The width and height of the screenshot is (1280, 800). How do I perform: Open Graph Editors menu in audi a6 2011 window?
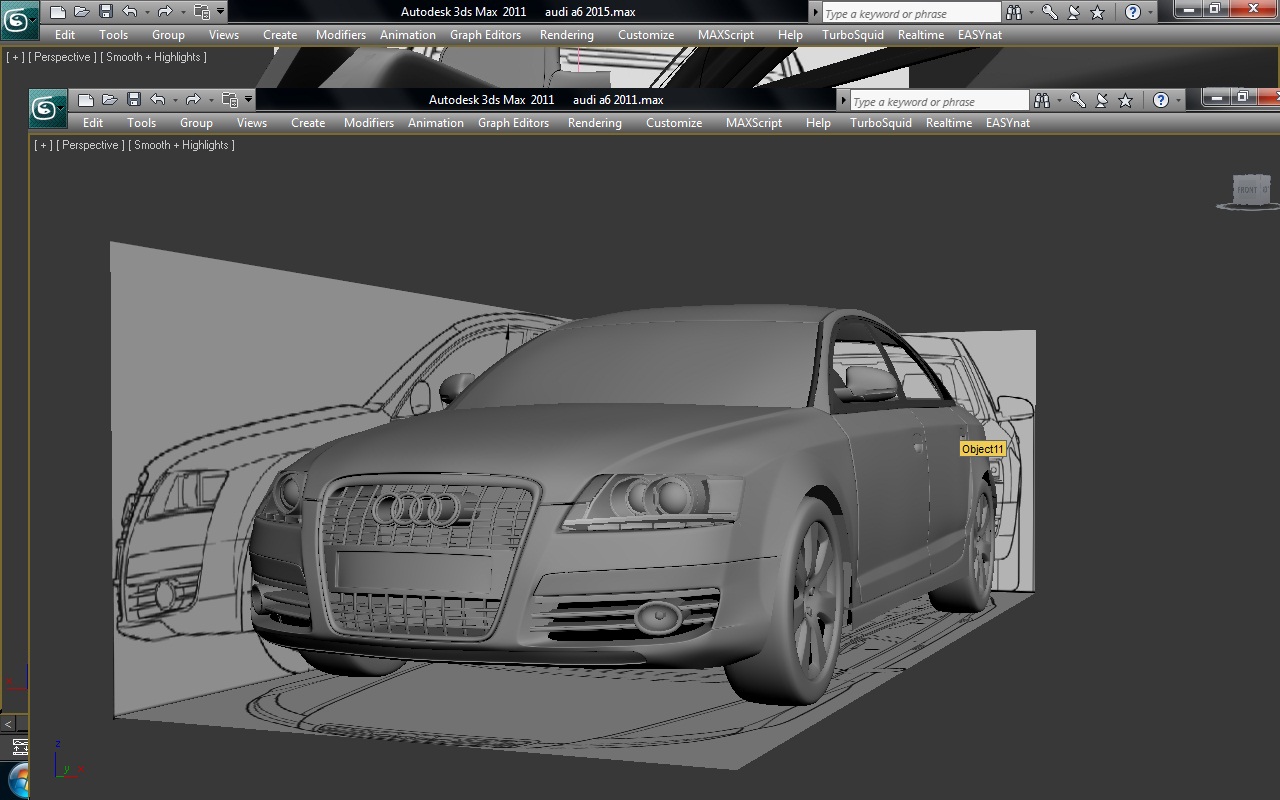[x=513, y=123]
